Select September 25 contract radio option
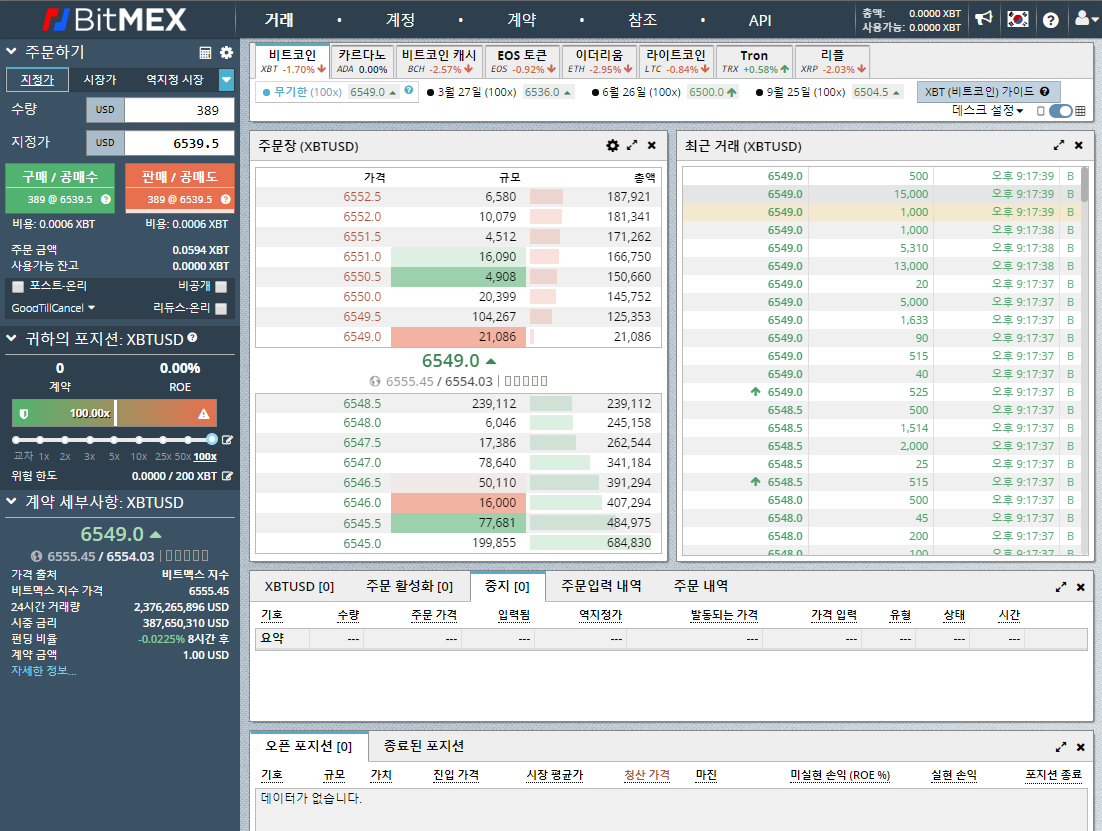Image resolution: width=1102 pixels, height=831 pixels. point(759,92)
